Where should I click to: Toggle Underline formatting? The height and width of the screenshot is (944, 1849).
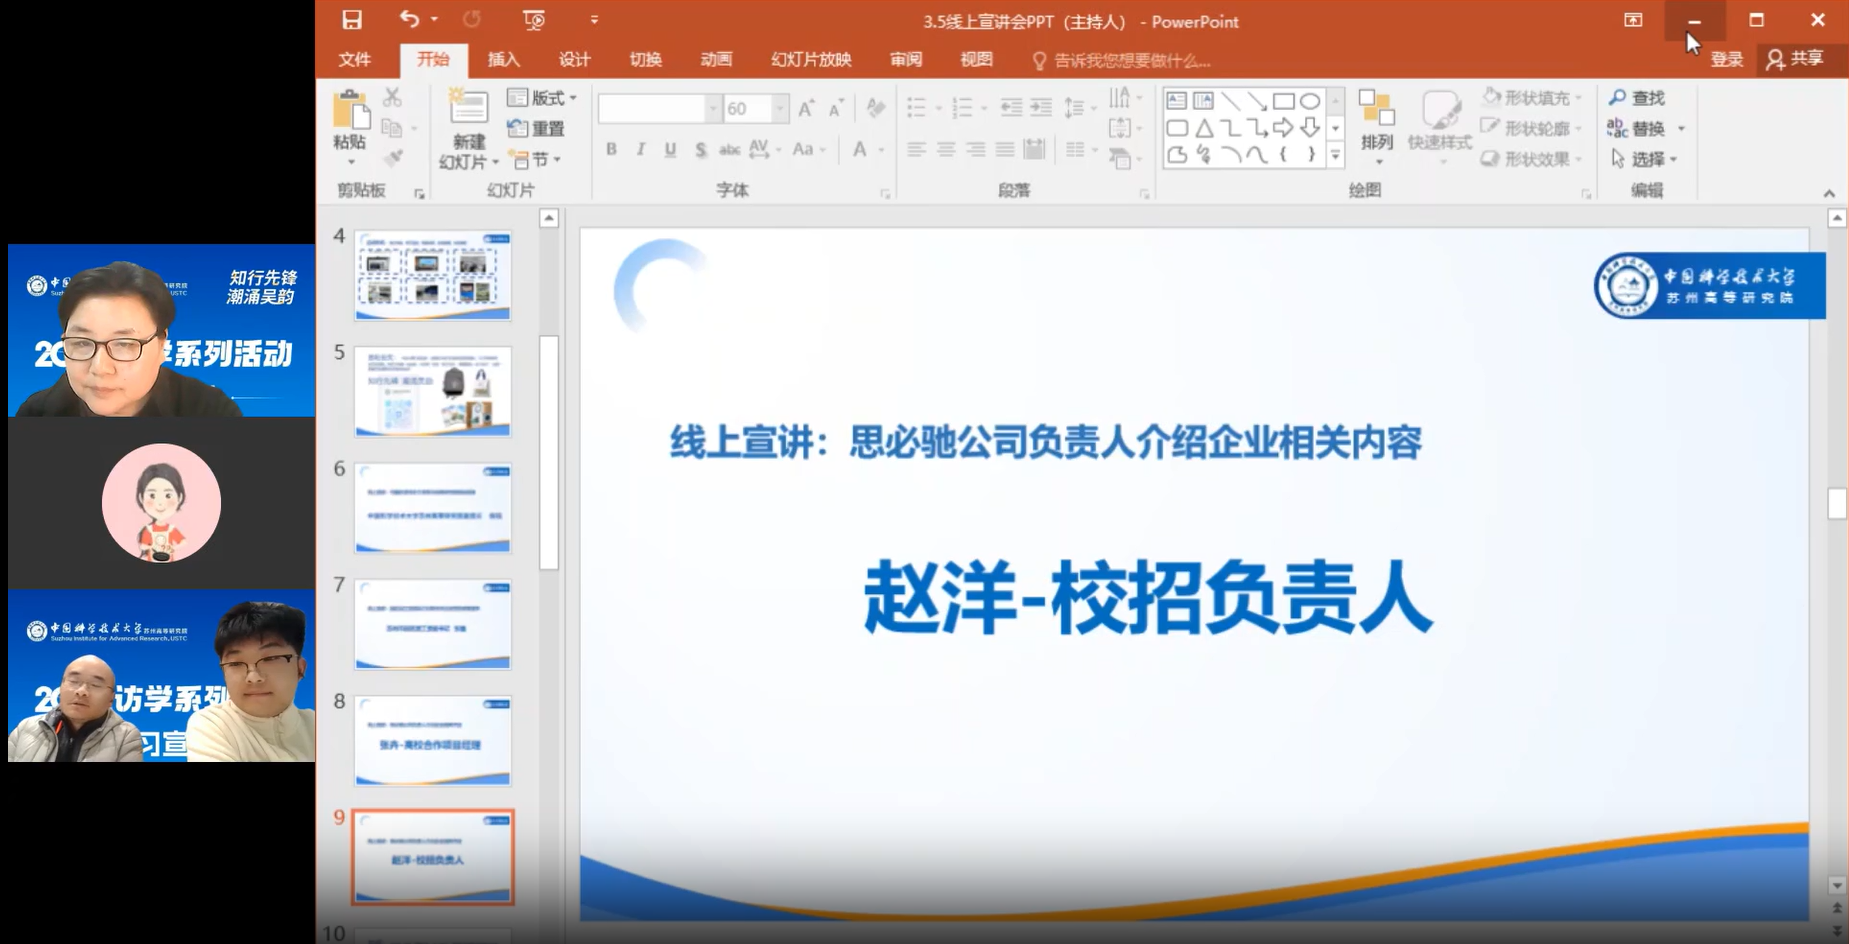(x=670, y=149)
